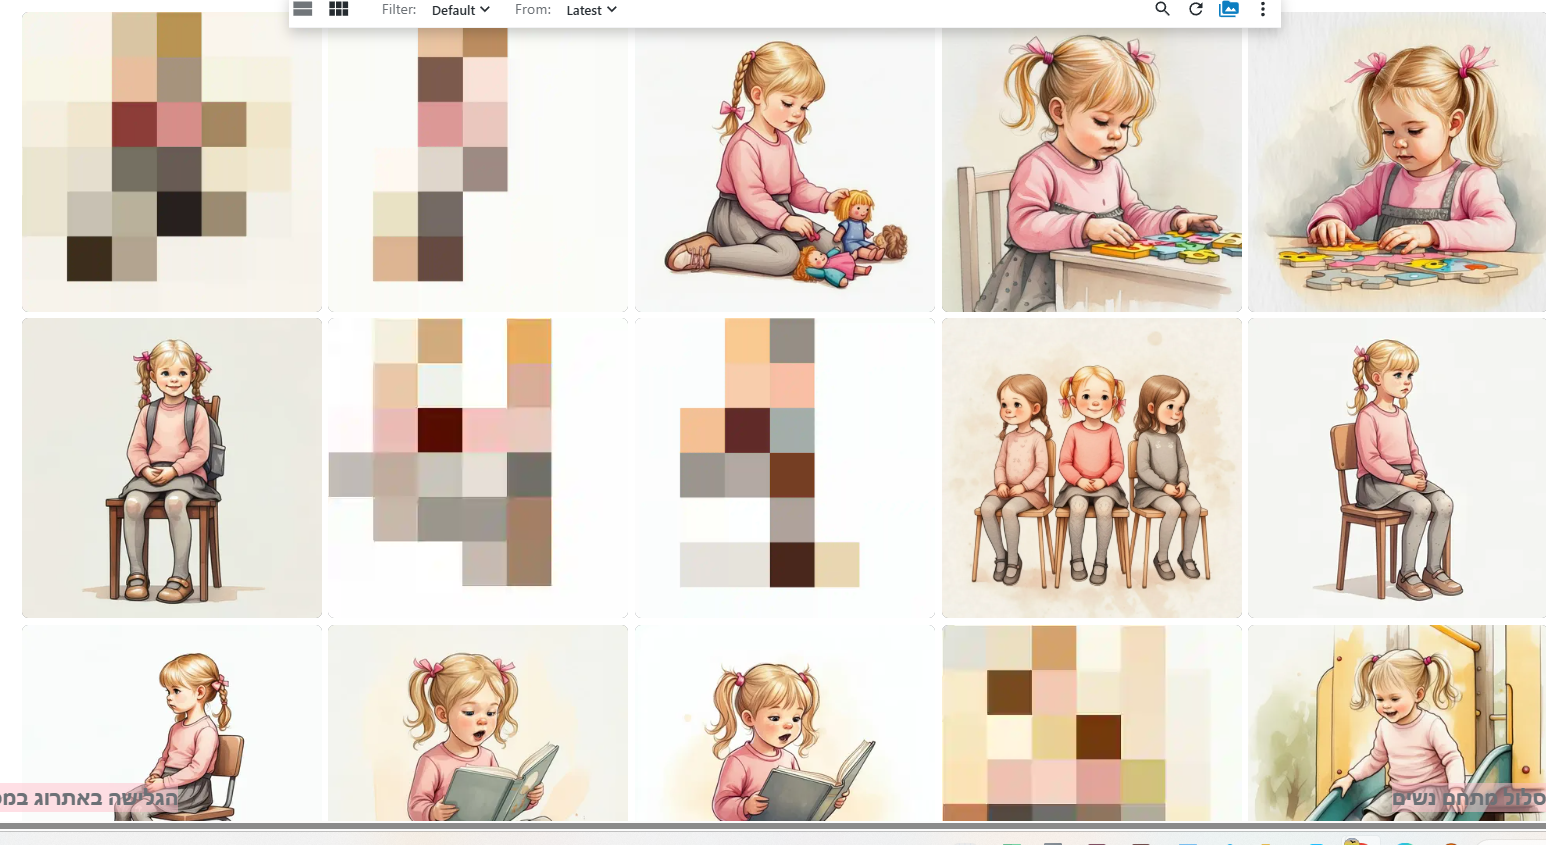Open pixelated thumbnail left of three girls
The width and height of the screenshot is (1546, 845).
click(785, 468)
